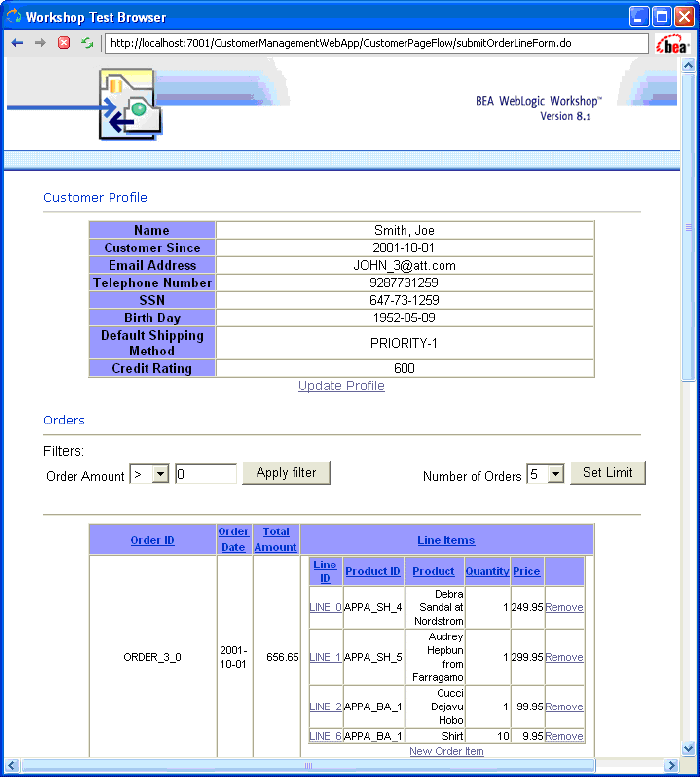
Task: Refresh the page with the green refresh icon
Action: pos(87,43)
